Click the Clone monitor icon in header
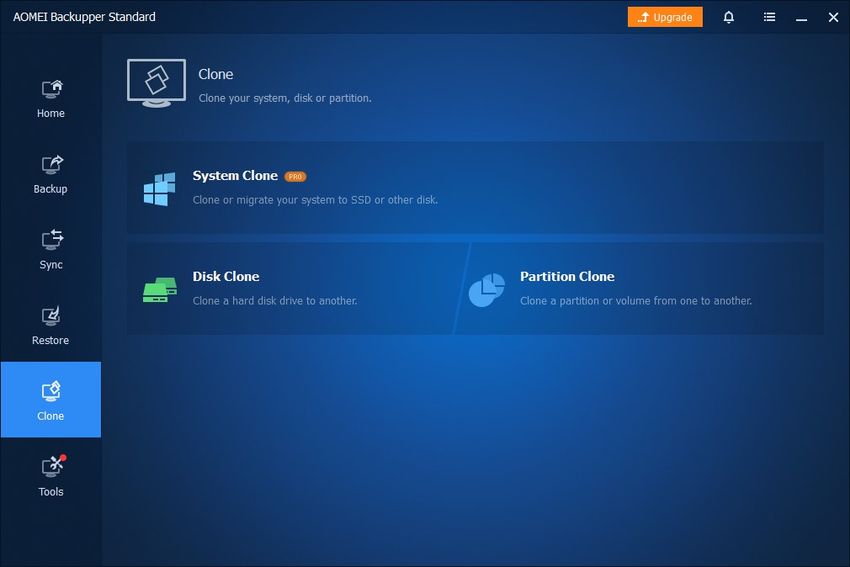 click(156, 83)
